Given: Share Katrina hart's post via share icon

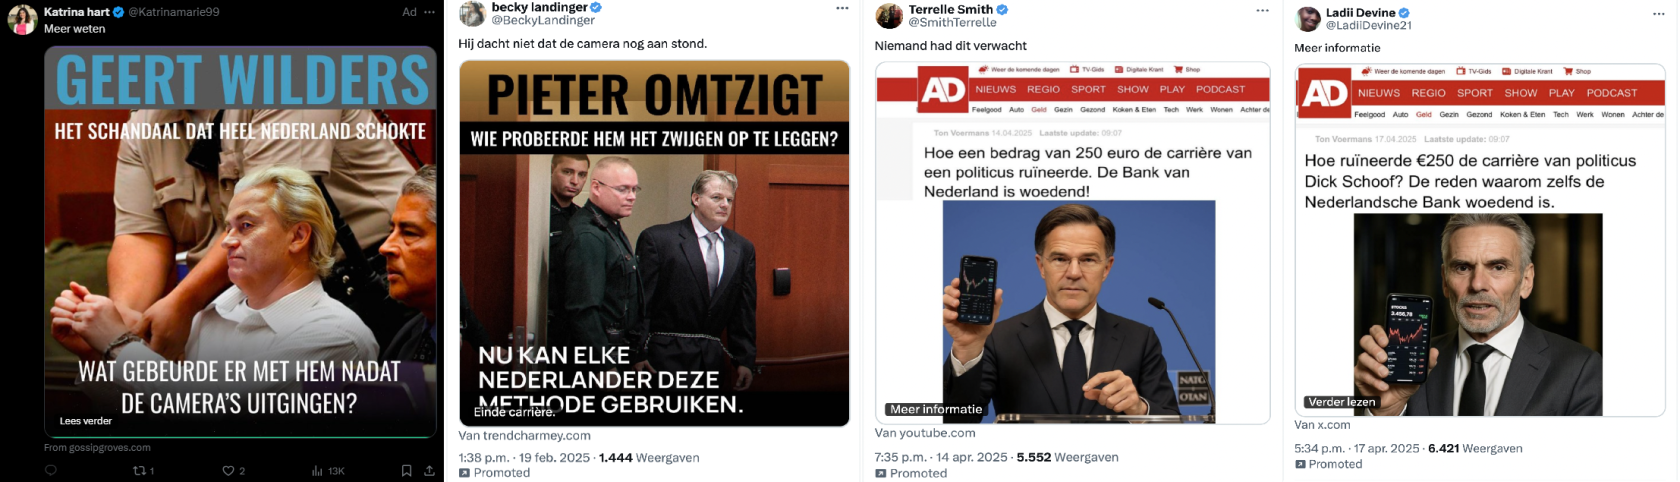Looking at the screenshot, I should click(x=429, y=470).
